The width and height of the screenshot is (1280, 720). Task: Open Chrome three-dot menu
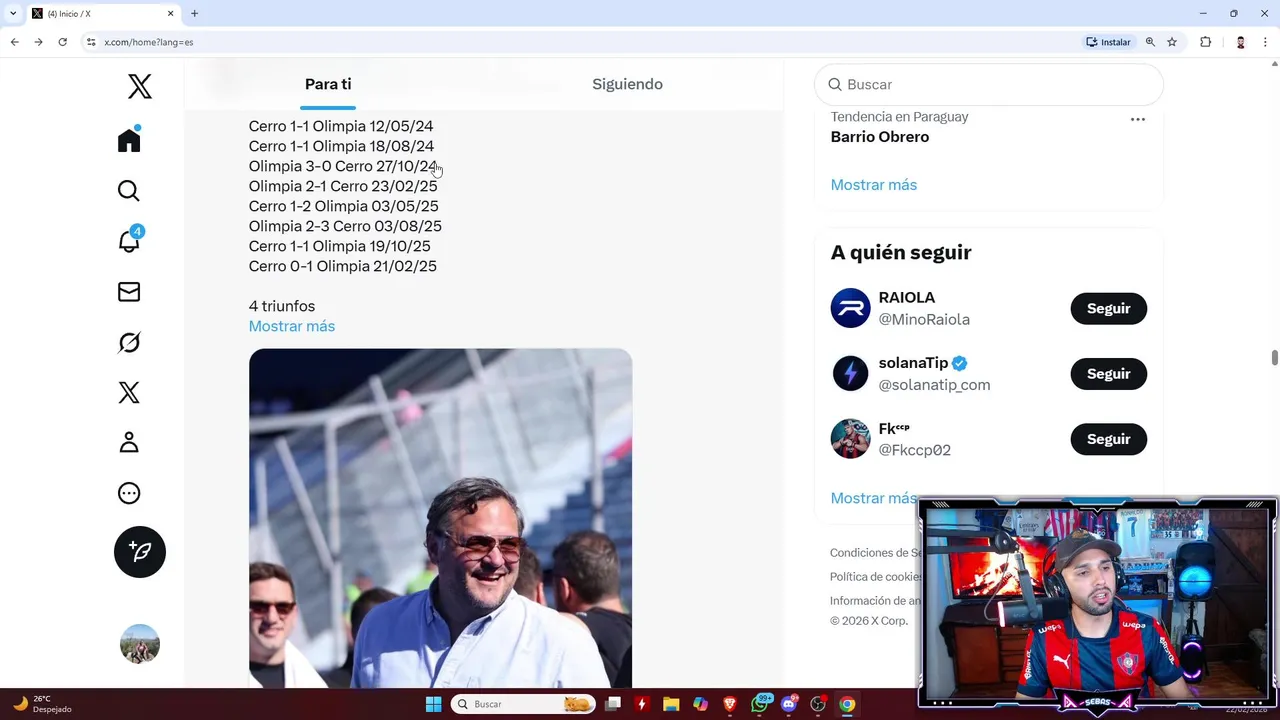click(1266, 42)
